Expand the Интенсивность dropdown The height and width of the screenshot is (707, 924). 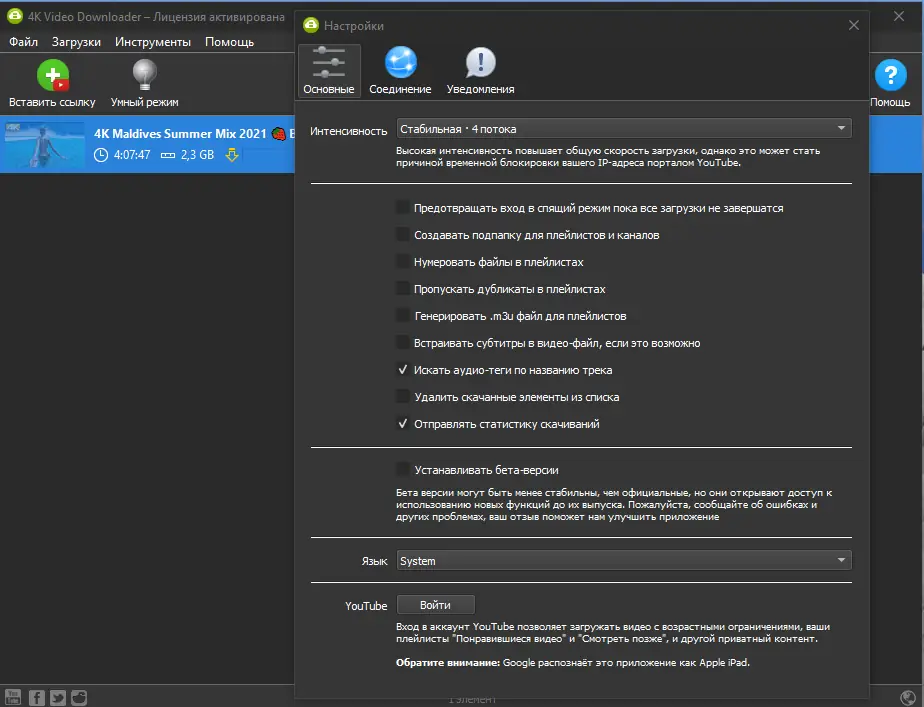point(624,128)
